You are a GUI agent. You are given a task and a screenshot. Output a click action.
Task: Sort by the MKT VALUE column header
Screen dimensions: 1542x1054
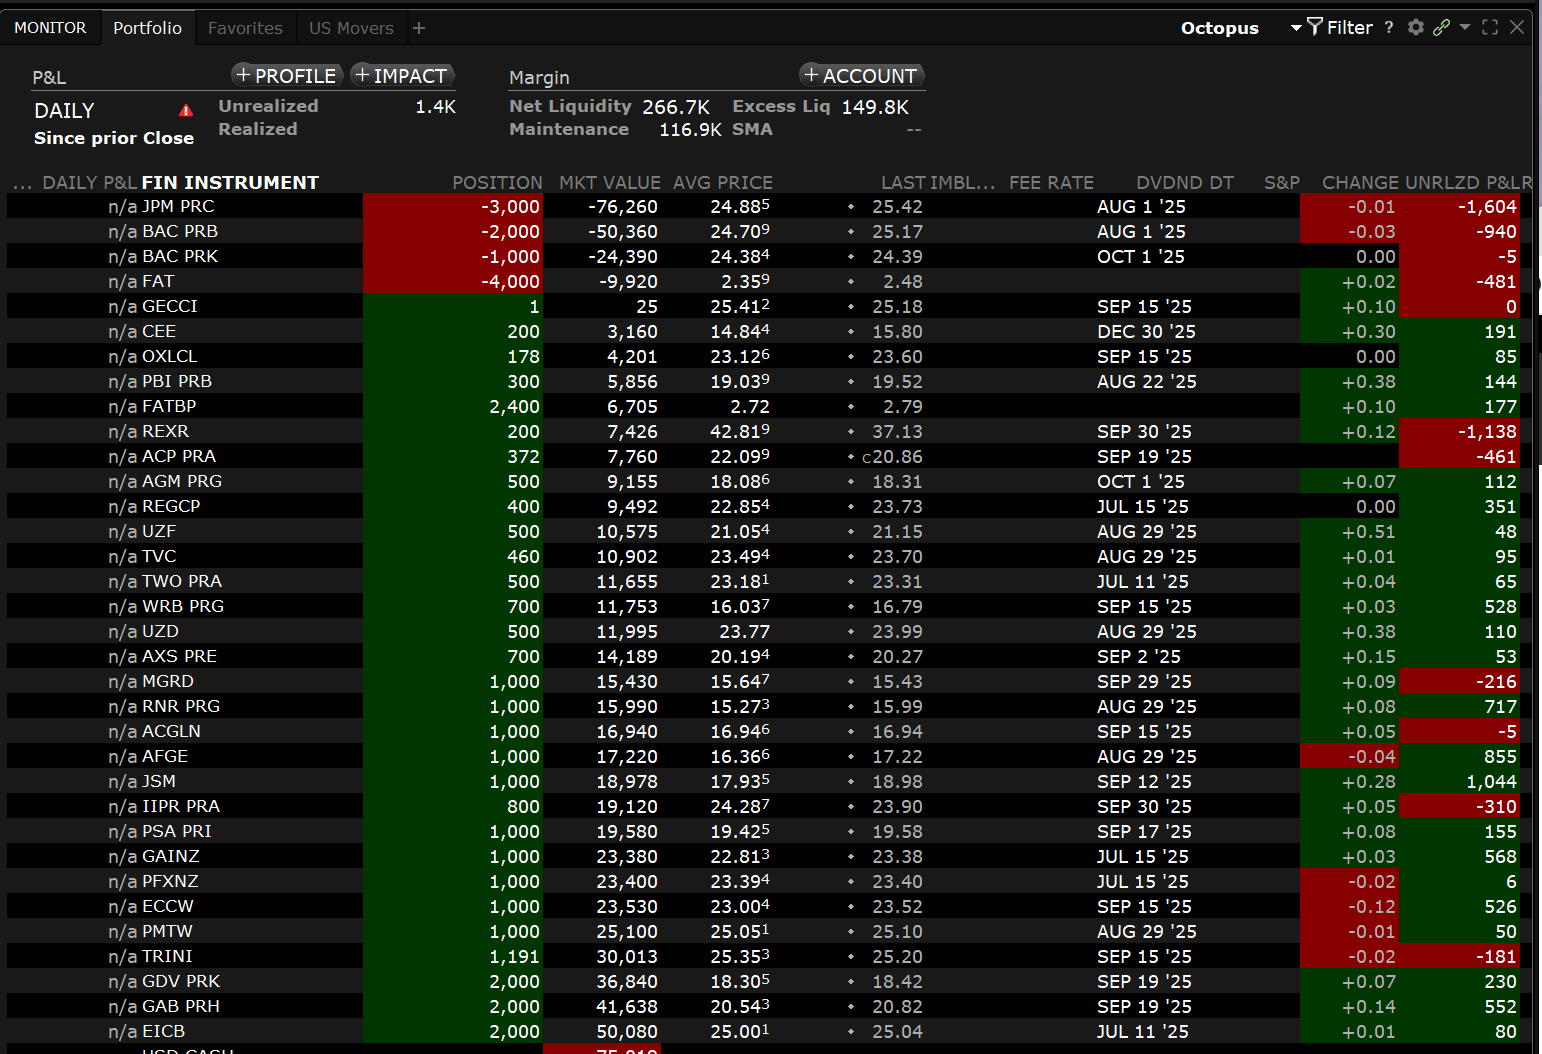(x=609, y=183)
